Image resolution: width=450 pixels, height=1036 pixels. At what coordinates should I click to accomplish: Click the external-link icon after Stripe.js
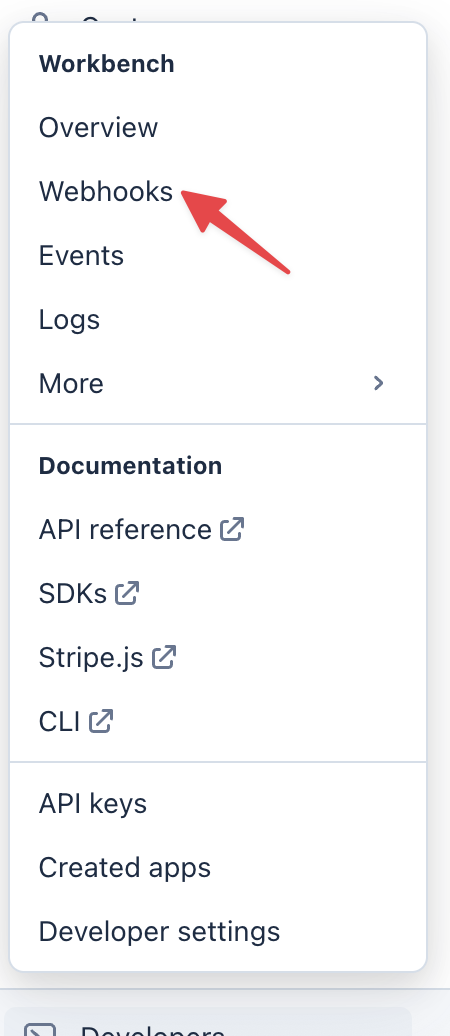(x=164, y=657)
